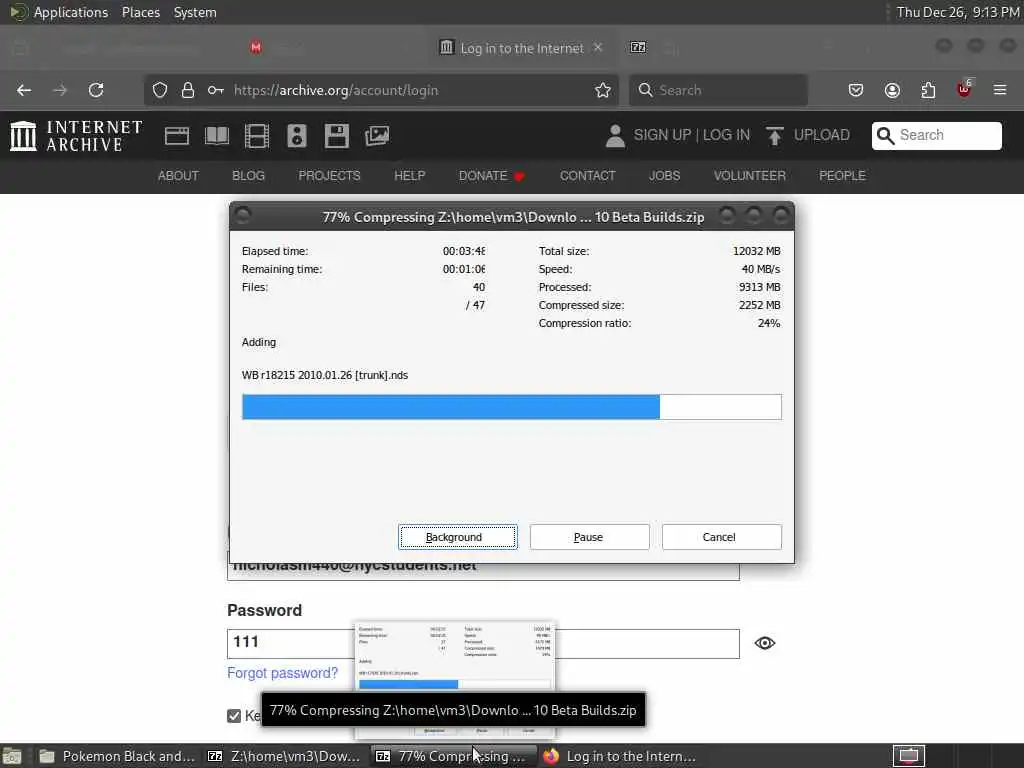Click the Internet Archive Search field
This screenshot has width=1024, height=768.
click(x=936, y=135)
